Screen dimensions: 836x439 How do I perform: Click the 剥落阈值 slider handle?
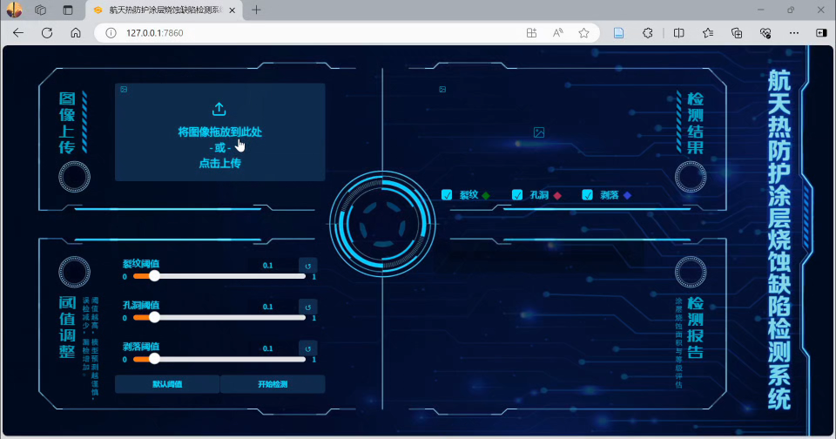[x=154, y=359]
